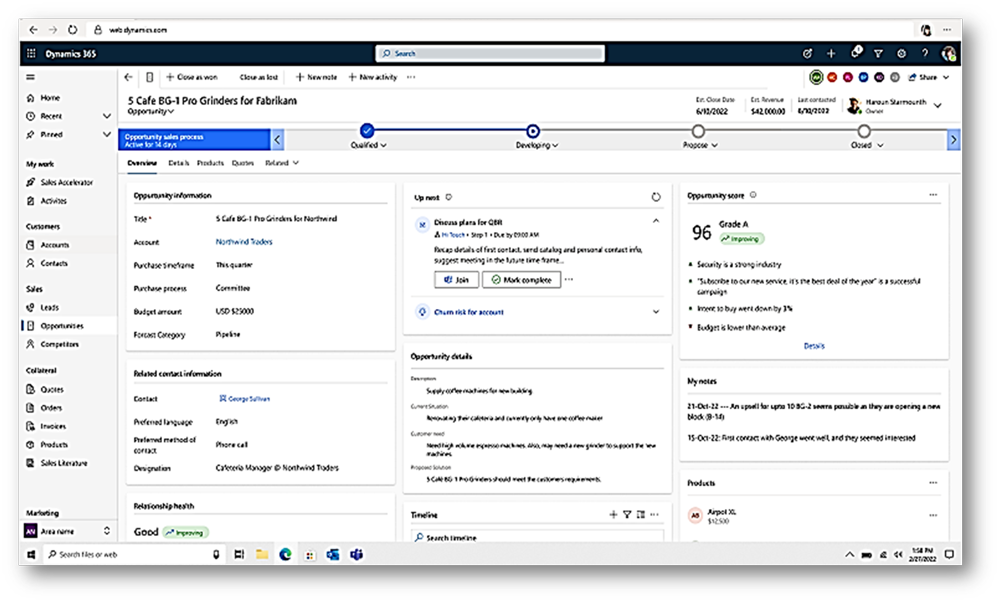Open the Dynamics 365 app launcher waffle
Viewport: 1000px width, 603px height.
tap(31, 53)
